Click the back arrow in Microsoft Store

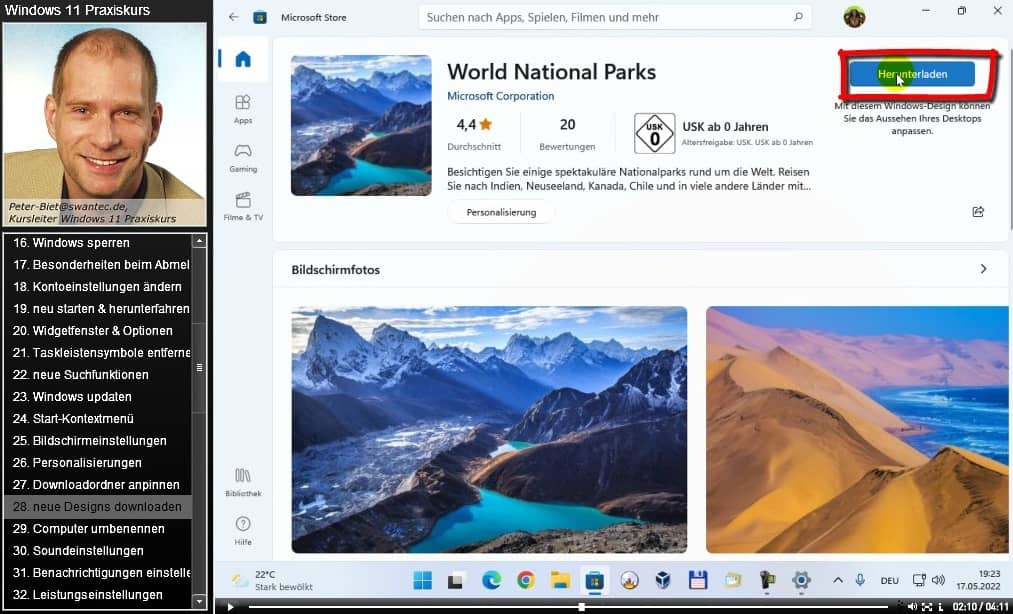pyautogui.click(x=234, y=17)
